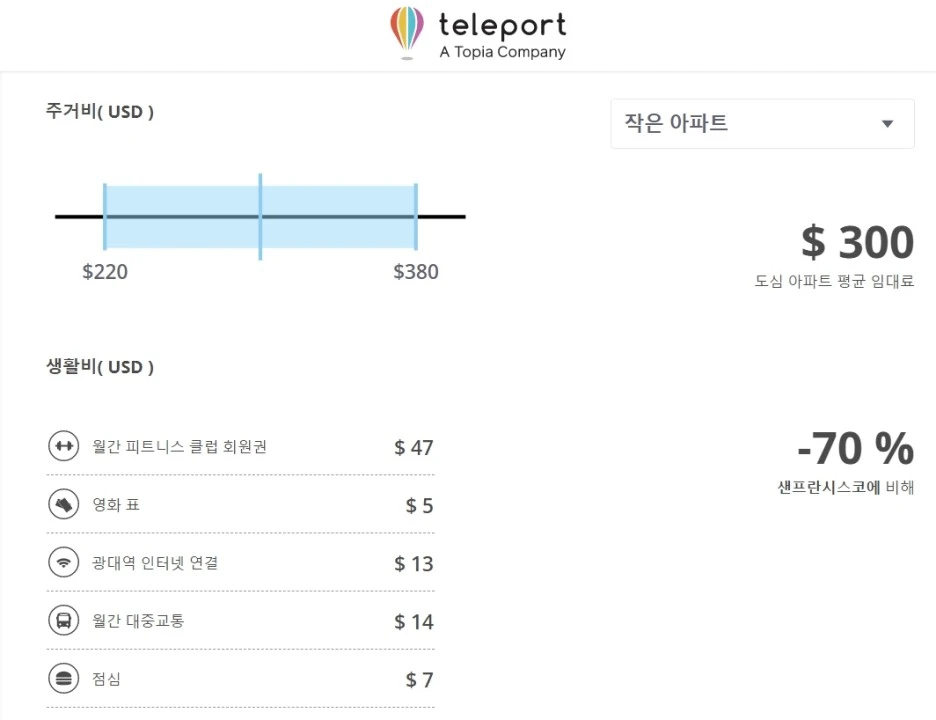Image resolution: width=936 pixels, height=720 pixels.
Task: Click the $220 minimum marker on range bar
Action: [x=105, y=216]
